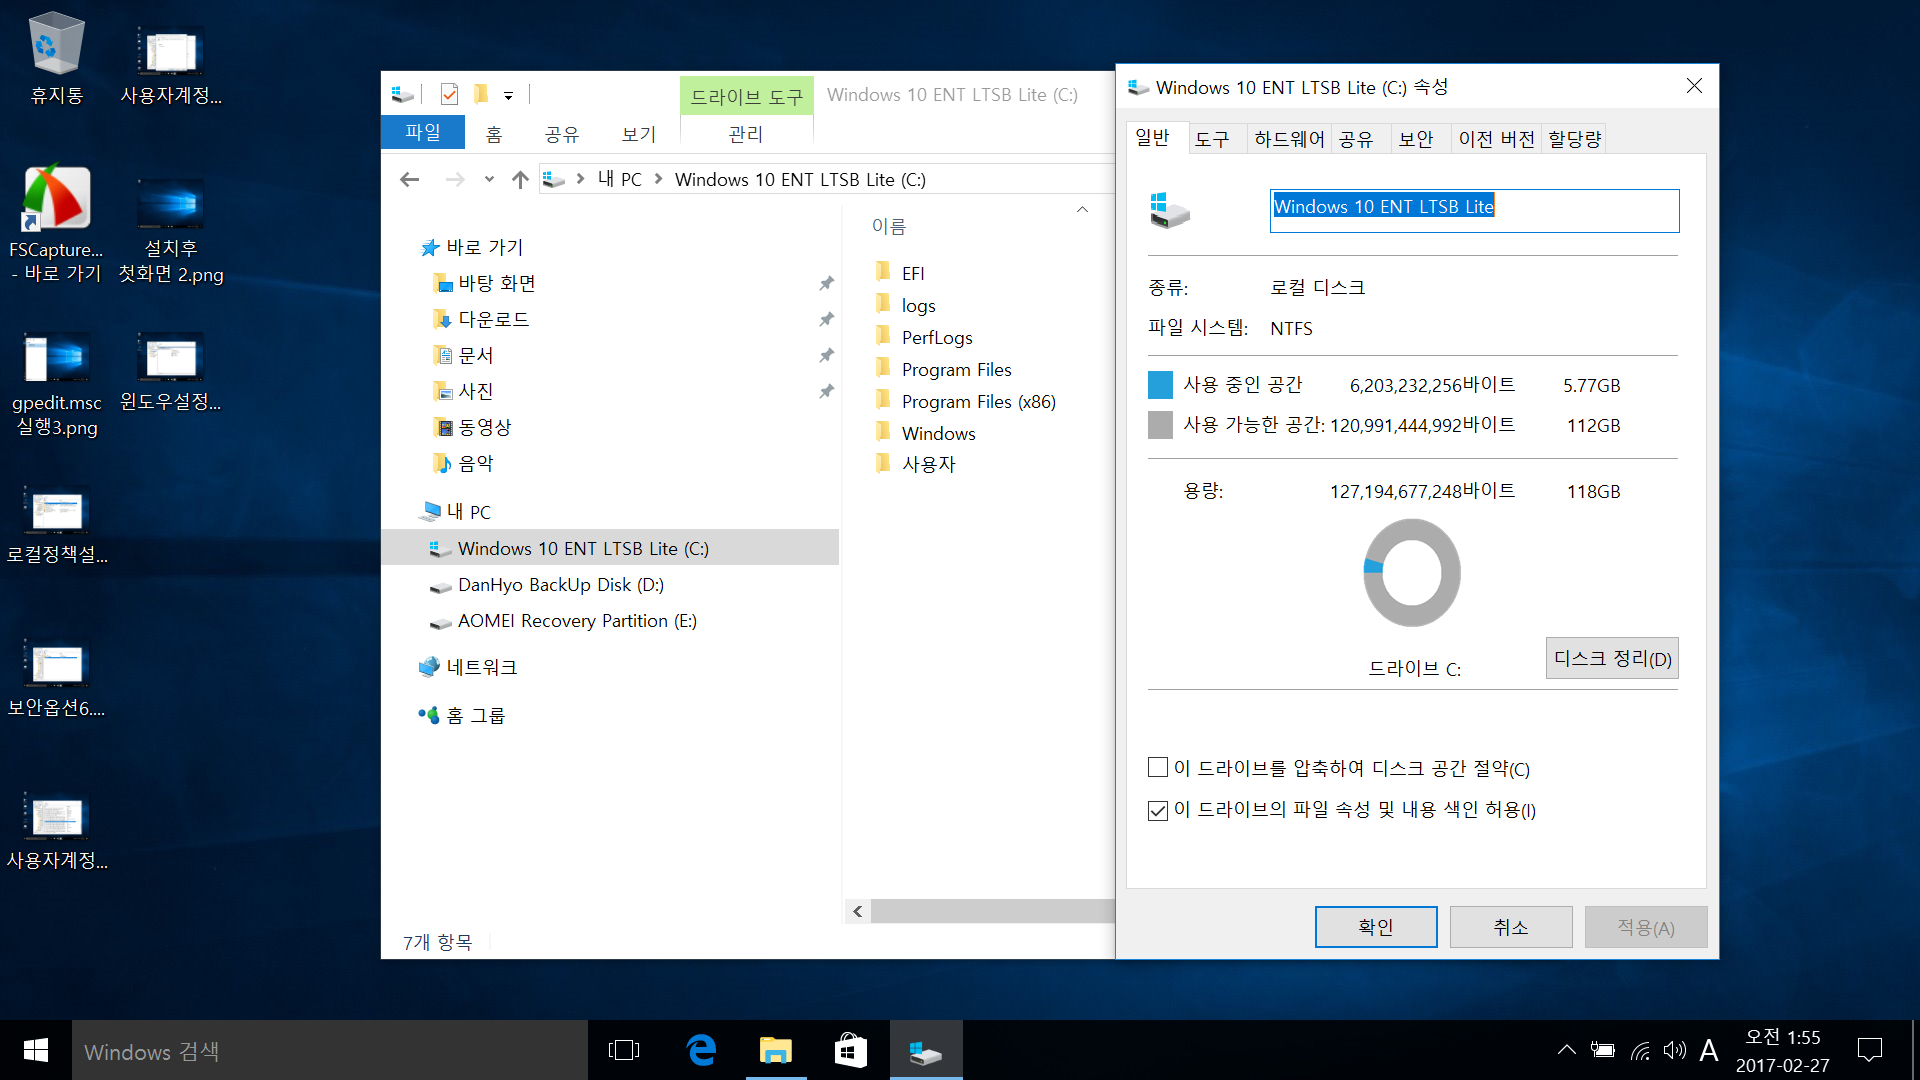Switch to the 하드웨어 tab in properties dialog
Viewport: 1920px width, 1080px height.
1289,139
